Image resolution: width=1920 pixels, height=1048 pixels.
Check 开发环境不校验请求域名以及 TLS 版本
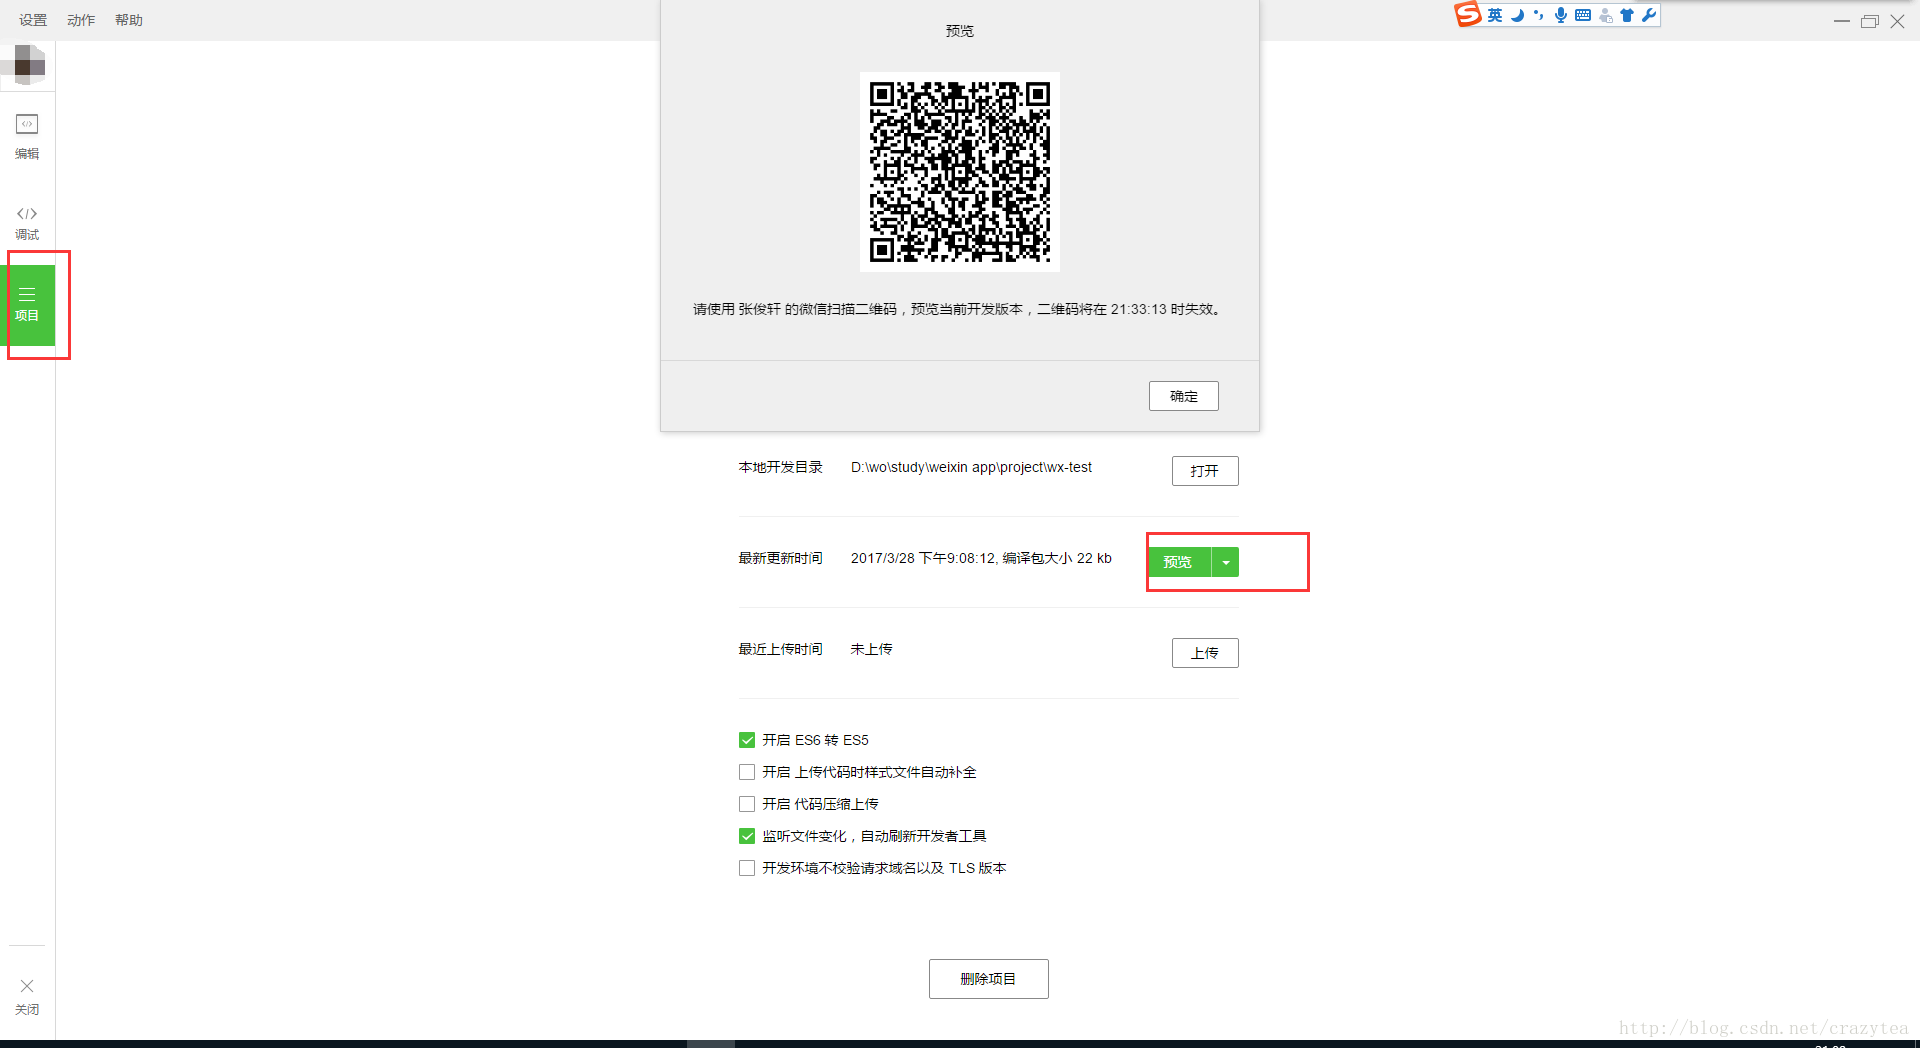(747, 868)
